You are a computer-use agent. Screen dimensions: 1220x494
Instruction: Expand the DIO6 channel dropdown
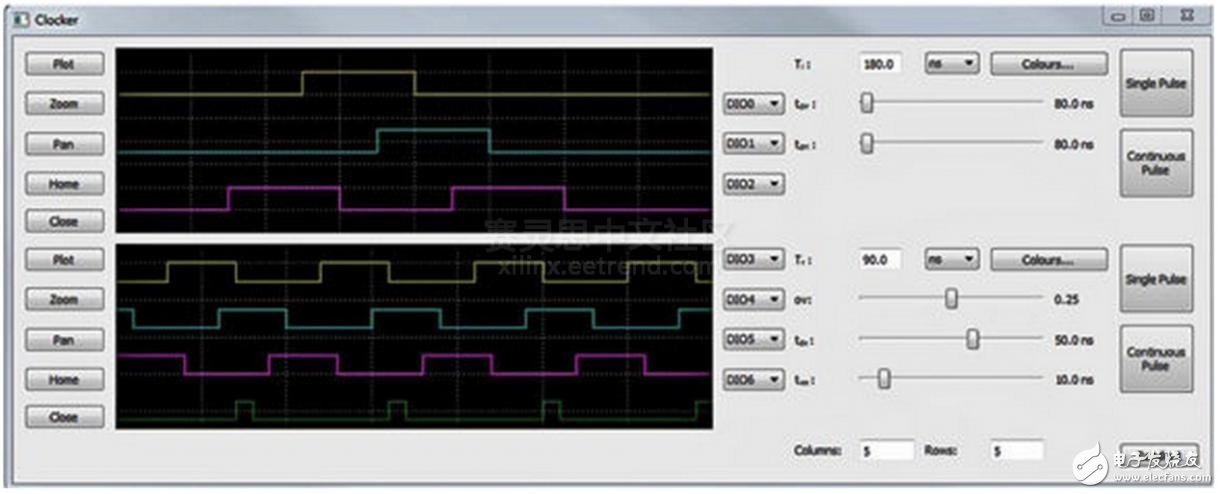click(753, 380)
